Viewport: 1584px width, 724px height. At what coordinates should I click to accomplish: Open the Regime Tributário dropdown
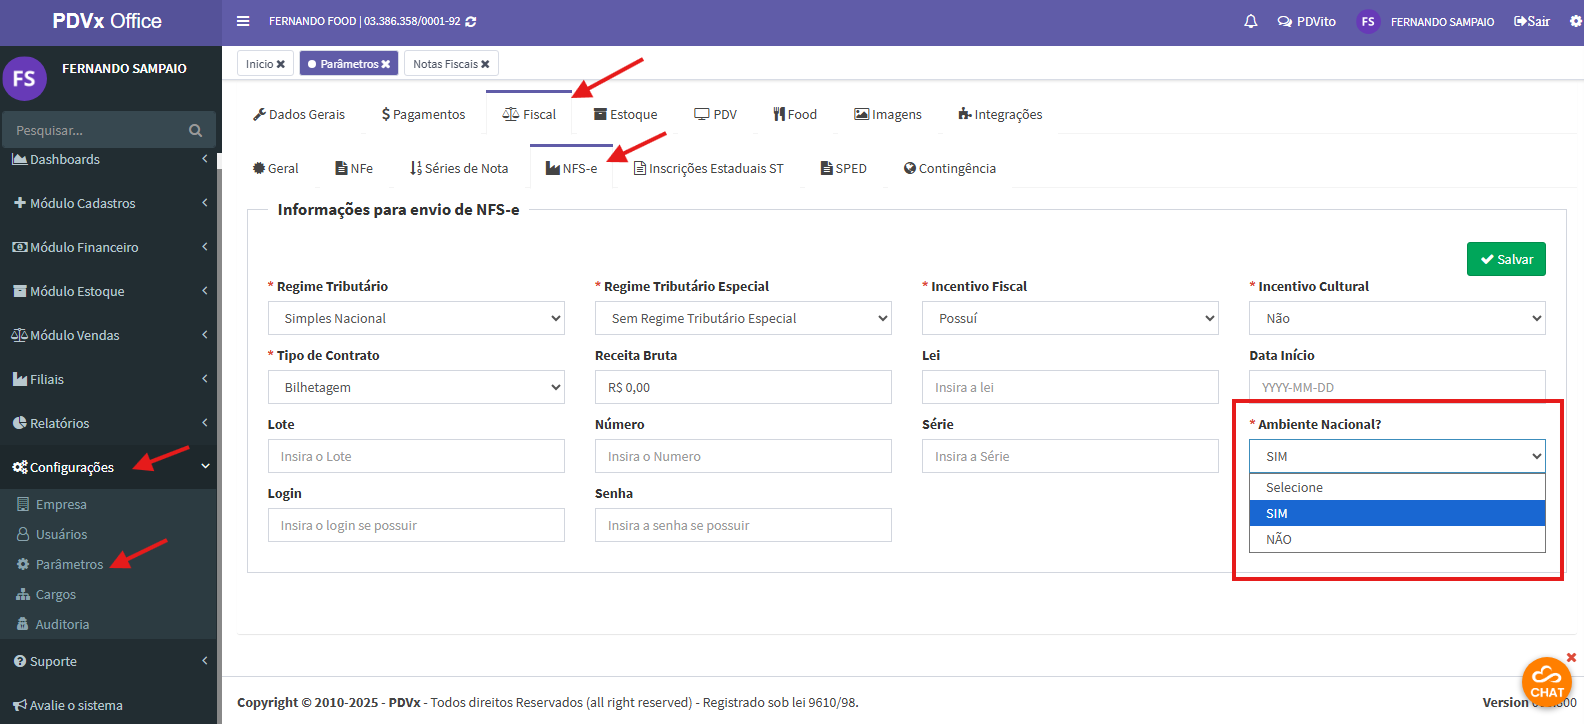pyautogui.click(x=416, y=318)
